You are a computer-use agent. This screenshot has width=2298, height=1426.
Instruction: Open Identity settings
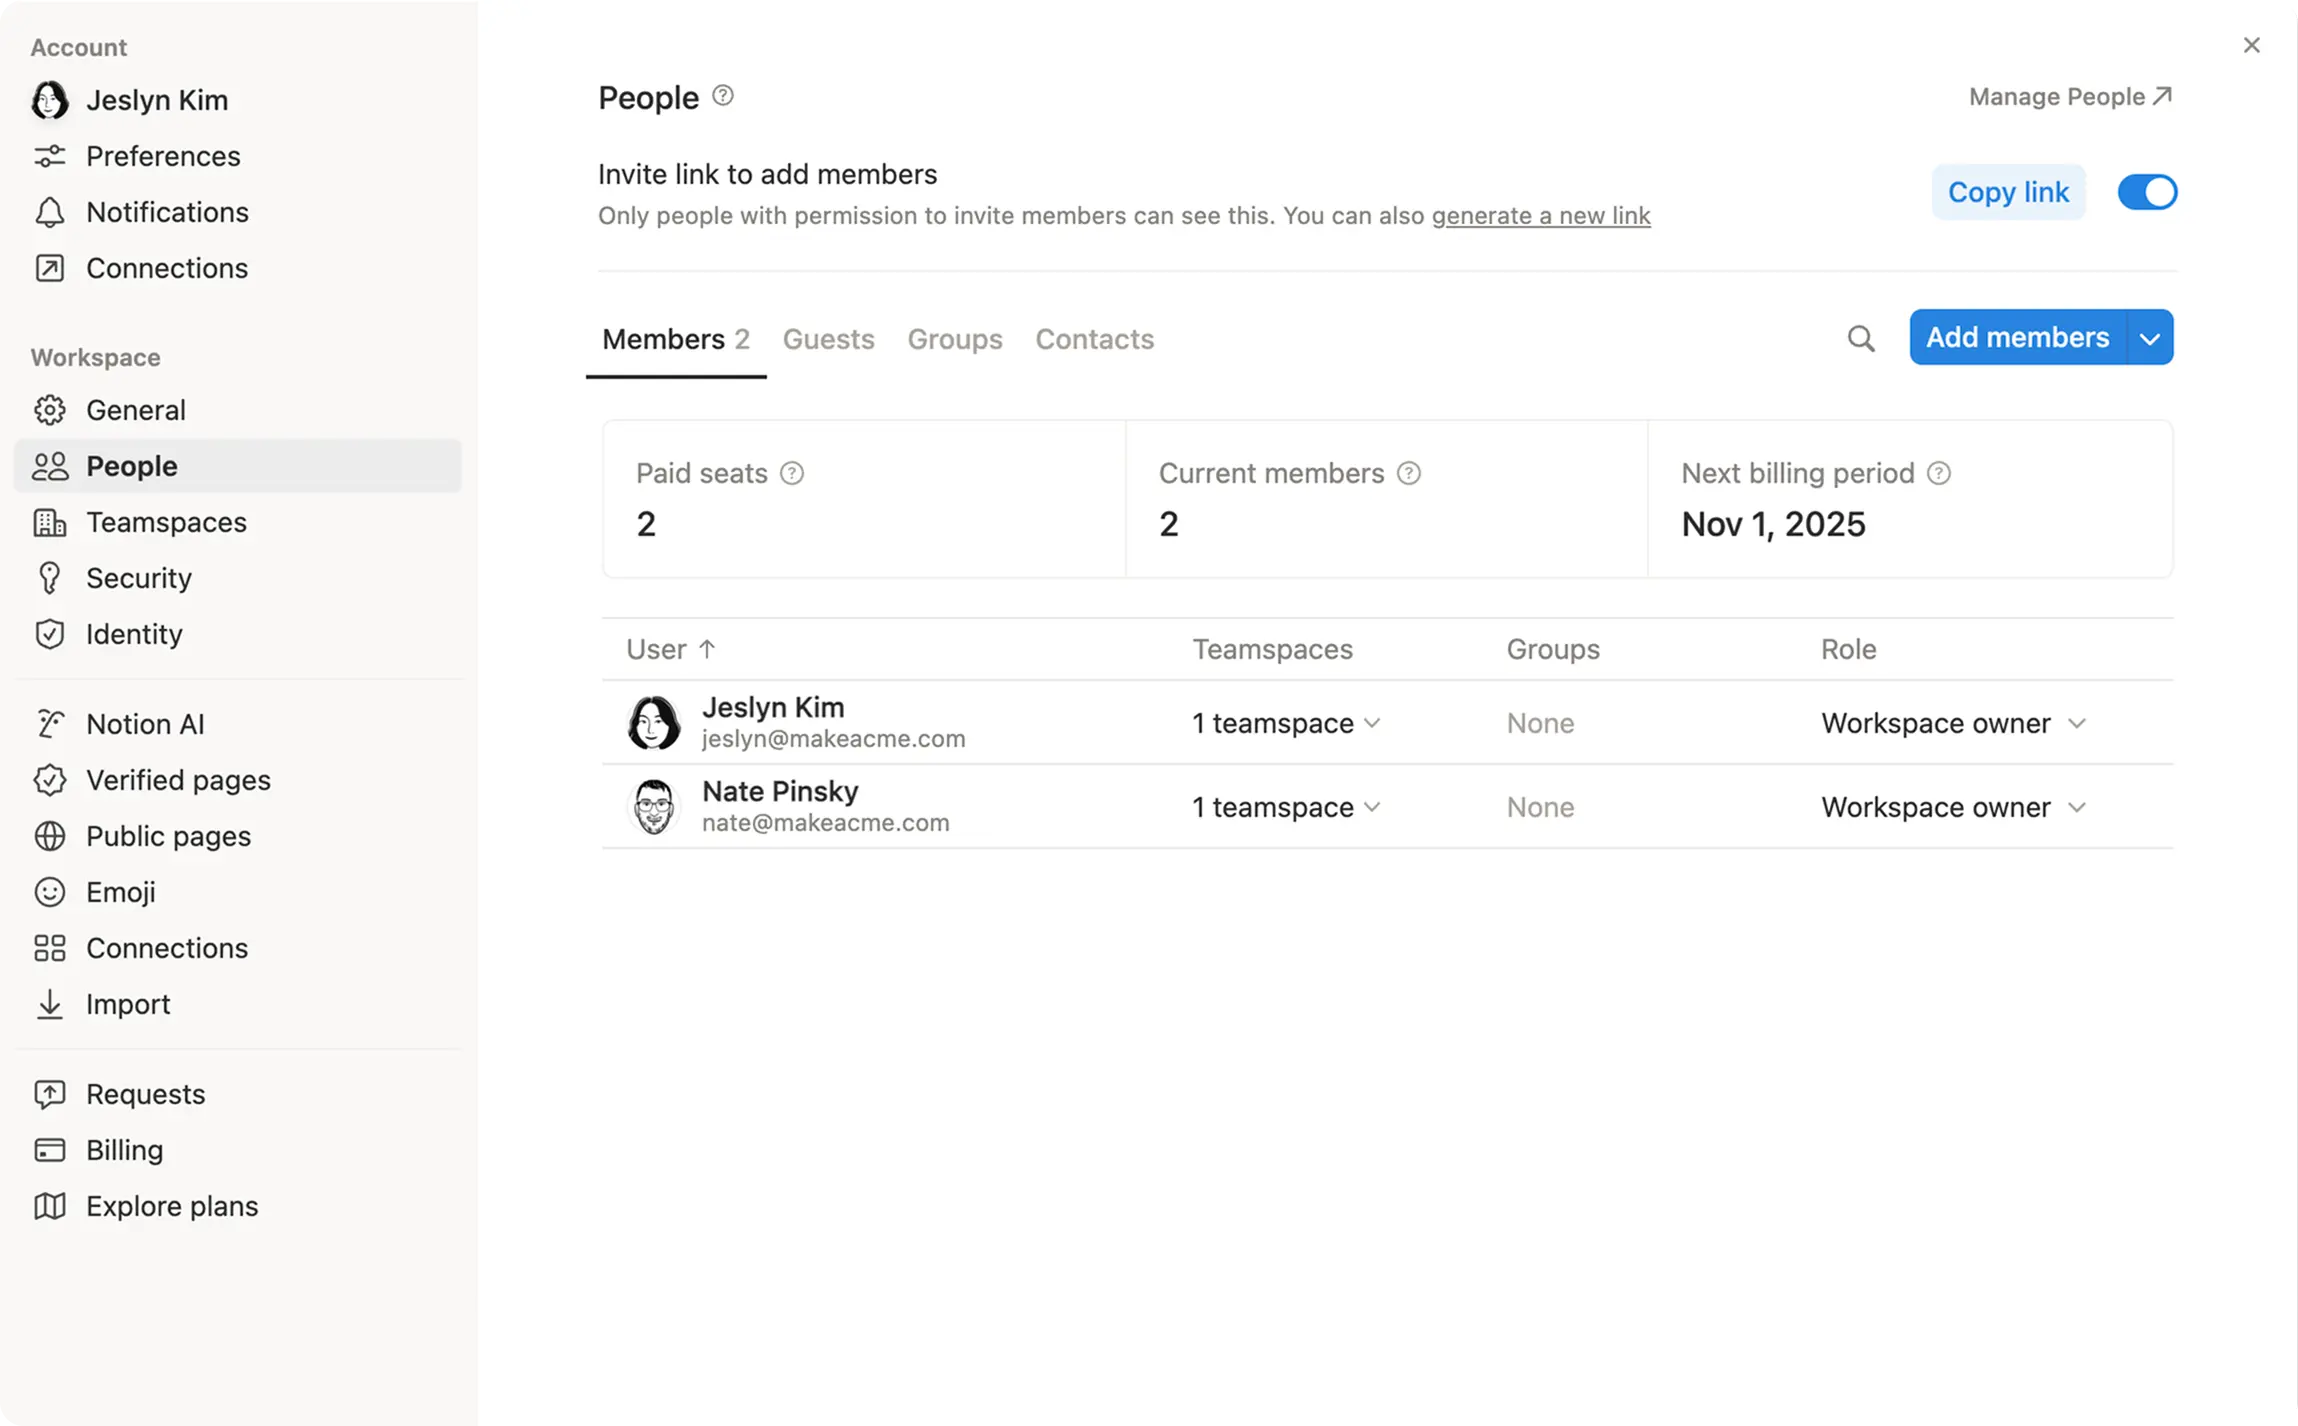pos(134,634)
